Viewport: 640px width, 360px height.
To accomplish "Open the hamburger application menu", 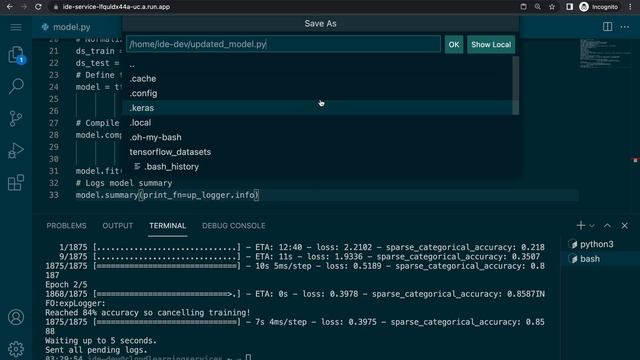I will 16,27.
